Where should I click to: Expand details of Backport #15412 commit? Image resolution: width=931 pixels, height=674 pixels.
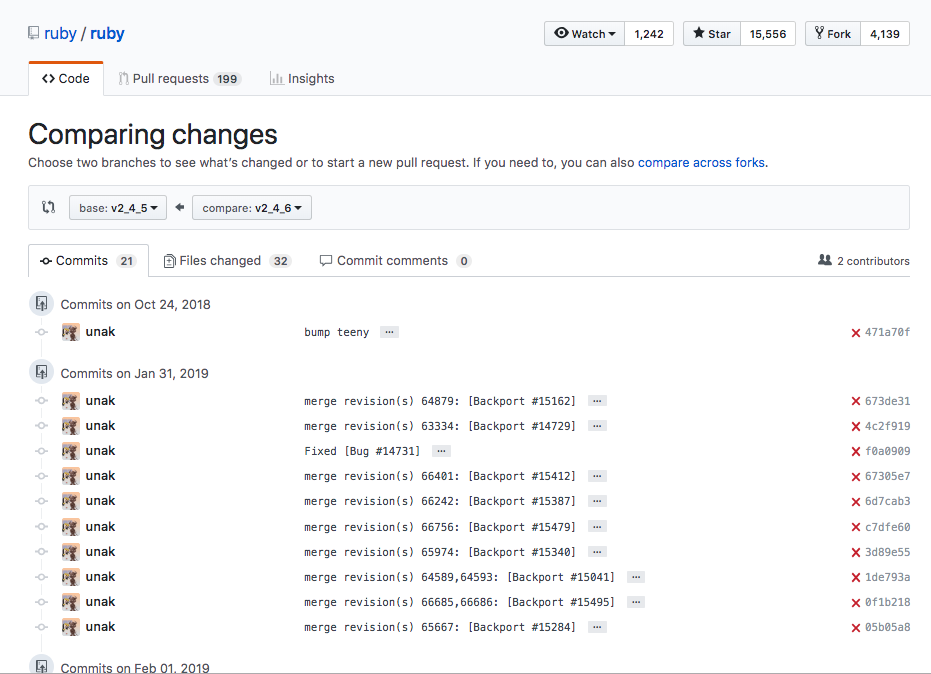tap(597, 476)
